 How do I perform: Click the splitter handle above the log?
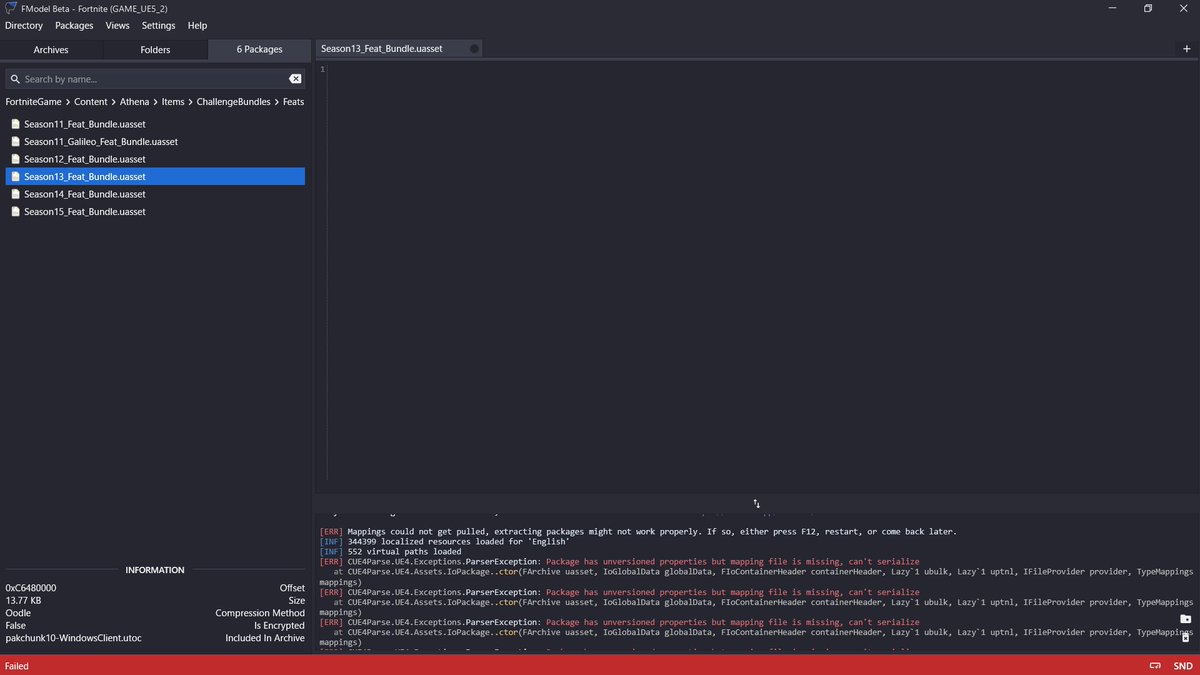tap(757, 504)
